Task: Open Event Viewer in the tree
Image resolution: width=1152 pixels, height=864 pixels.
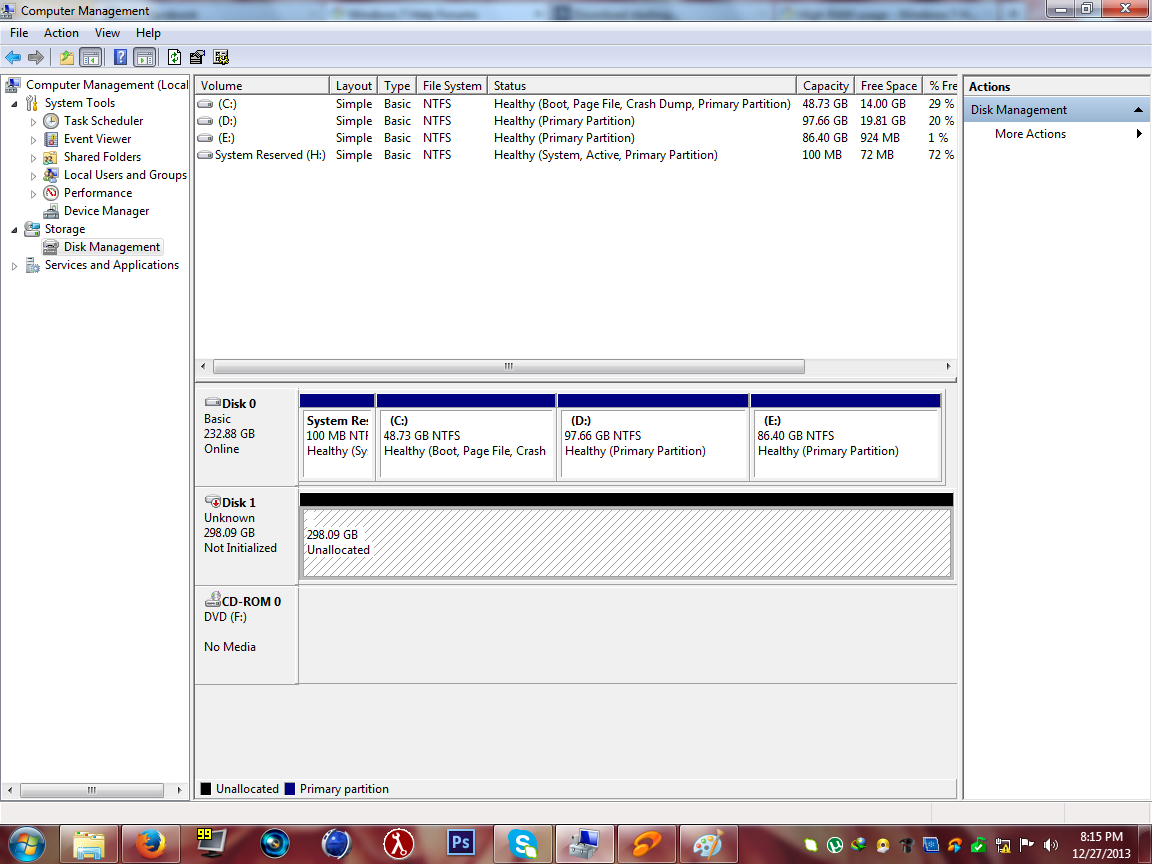Action: [x=97, y=139]
